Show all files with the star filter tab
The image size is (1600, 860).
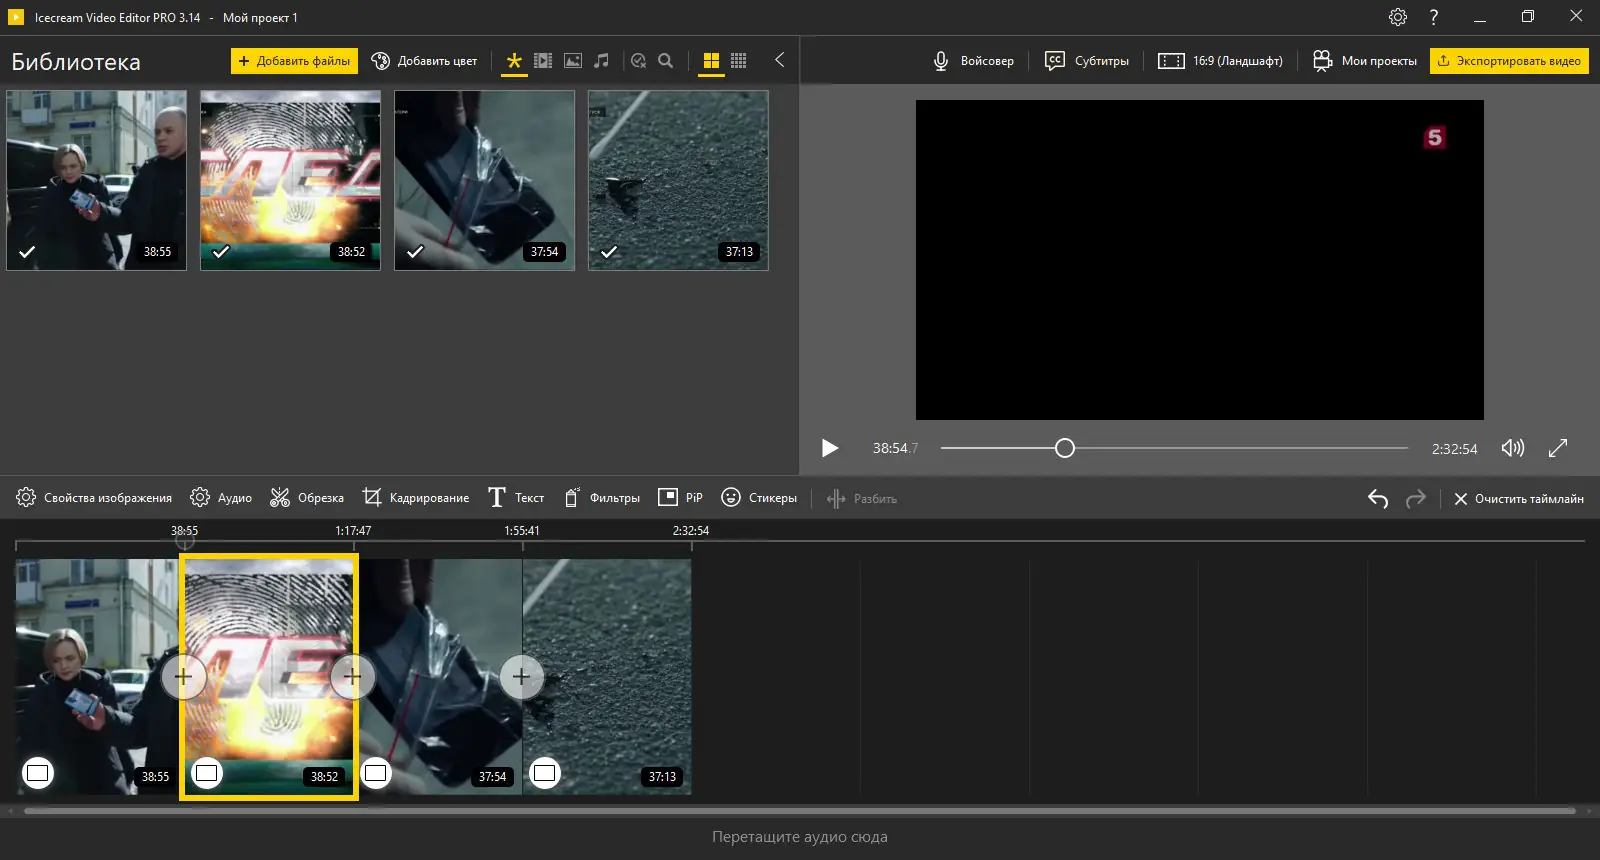[x=514, y=61]
